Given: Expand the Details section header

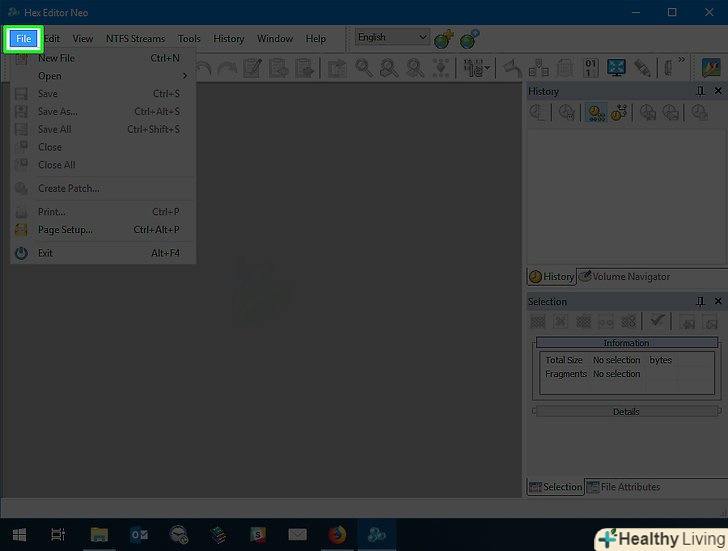Looking at the screenshot, I should point(626,411).
